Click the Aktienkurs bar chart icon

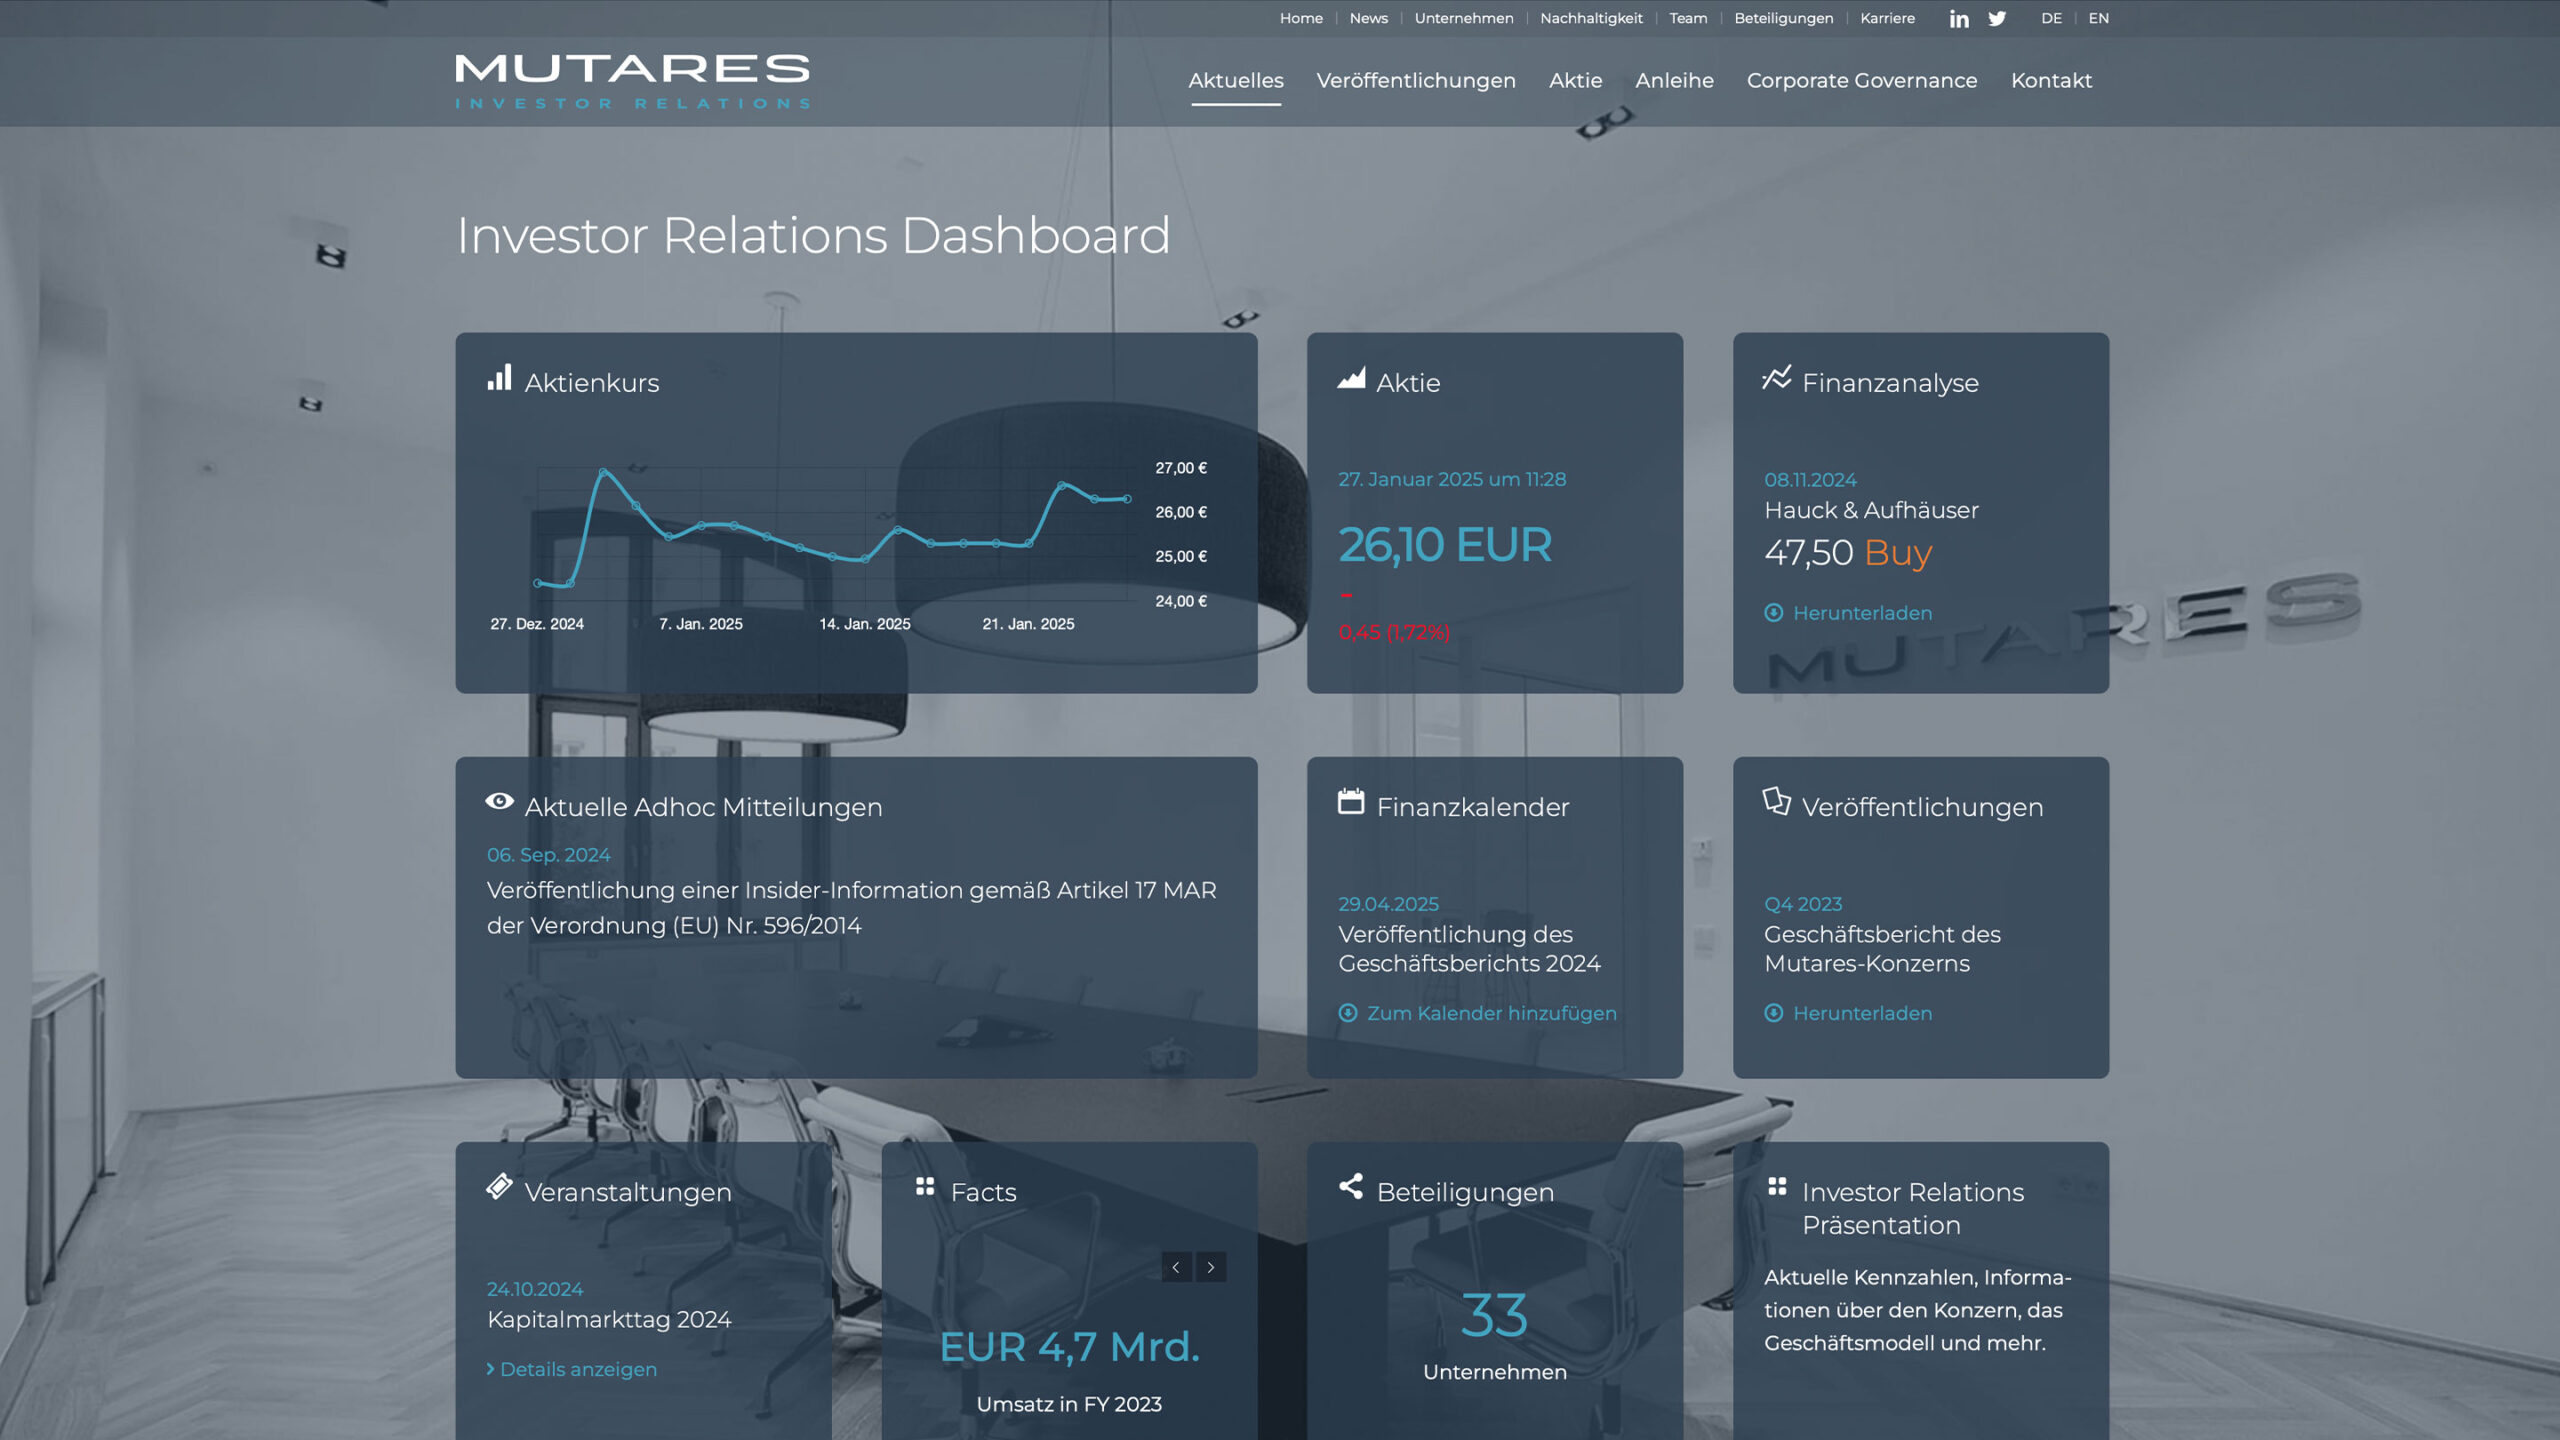(x=499, y=378)
